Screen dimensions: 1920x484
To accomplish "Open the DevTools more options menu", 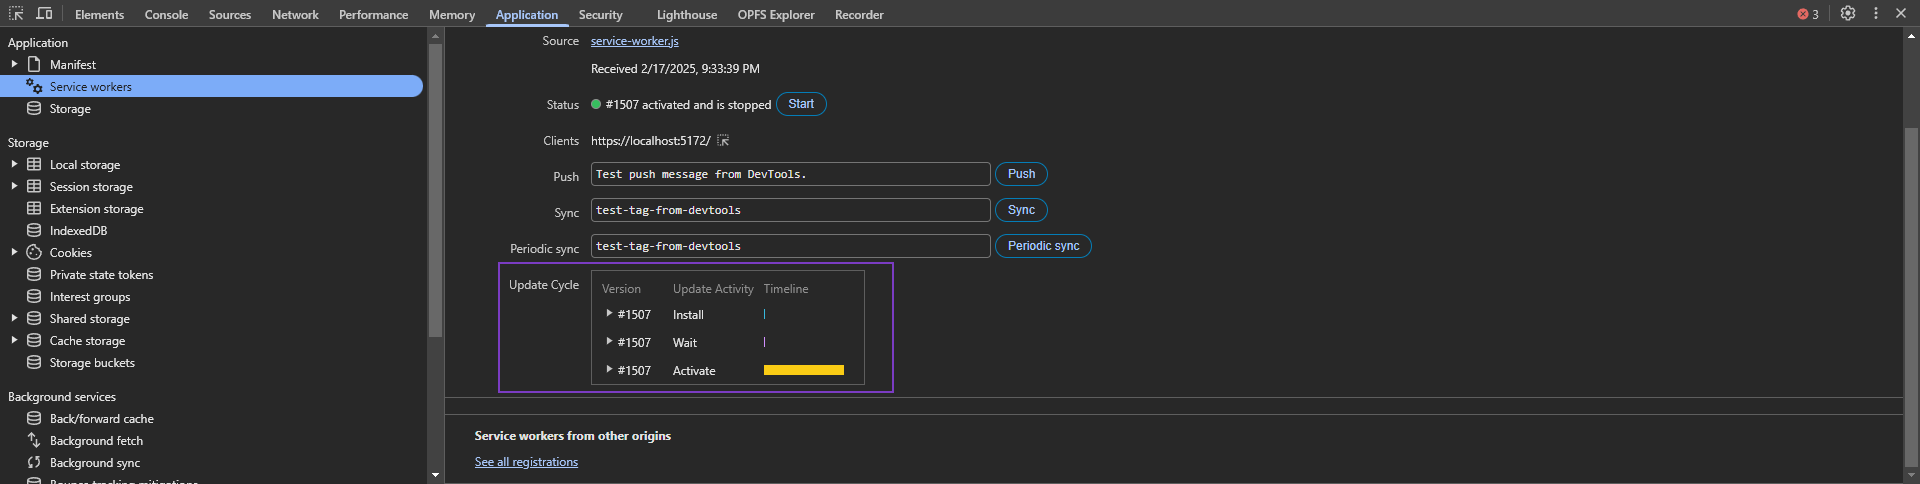I will pos(1876,14).
